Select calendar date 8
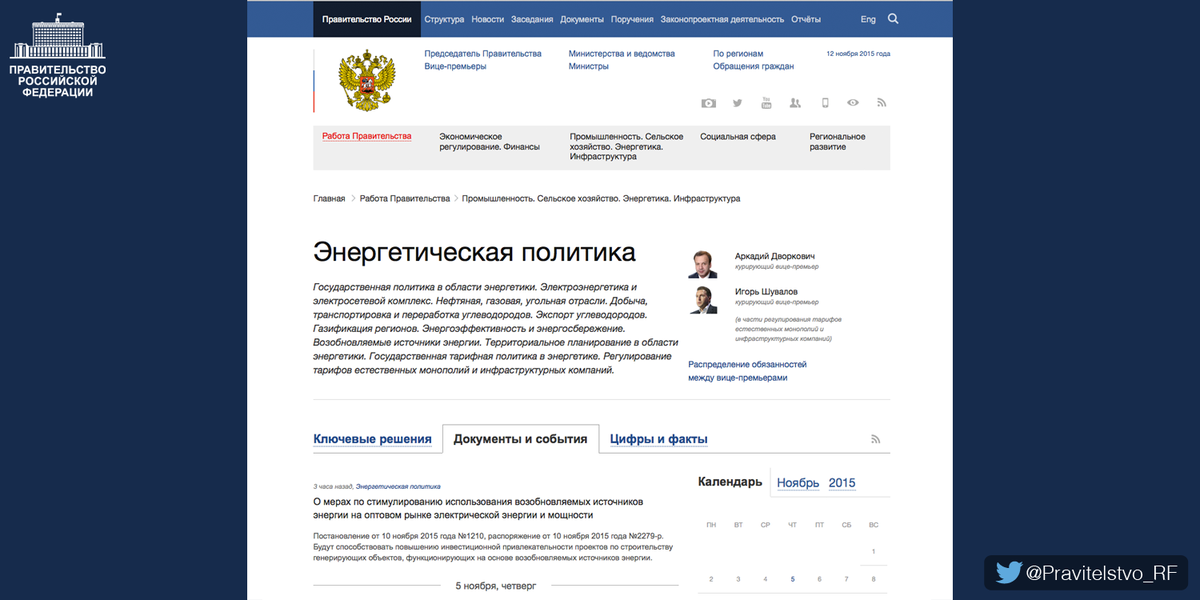 tap(874, 578)
